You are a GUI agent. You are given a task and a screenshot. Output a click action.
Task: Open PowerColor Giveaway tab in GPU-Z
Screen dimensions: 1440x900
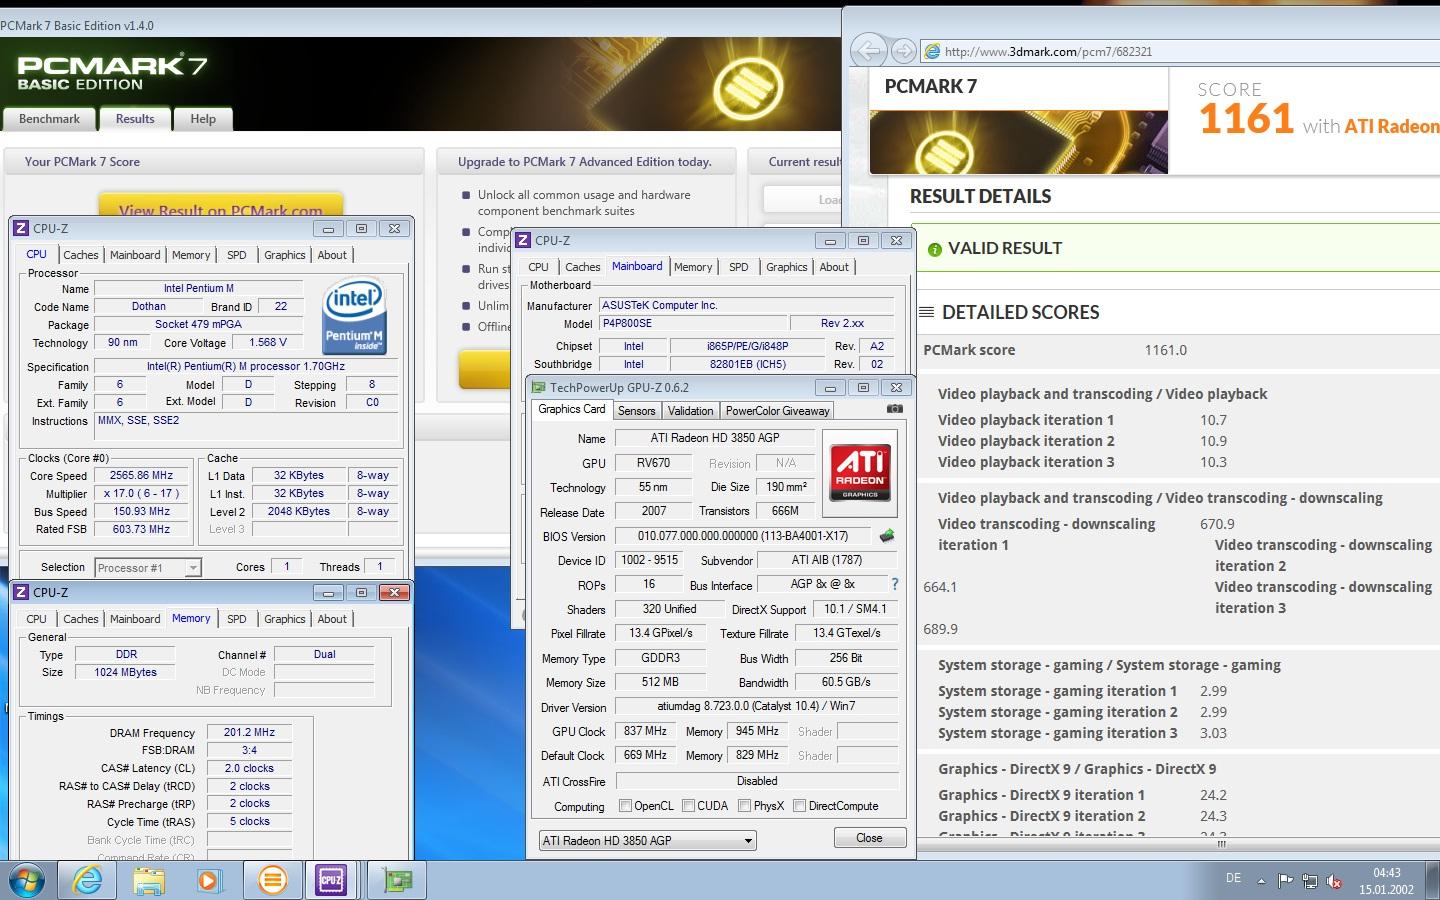point(777,411)
